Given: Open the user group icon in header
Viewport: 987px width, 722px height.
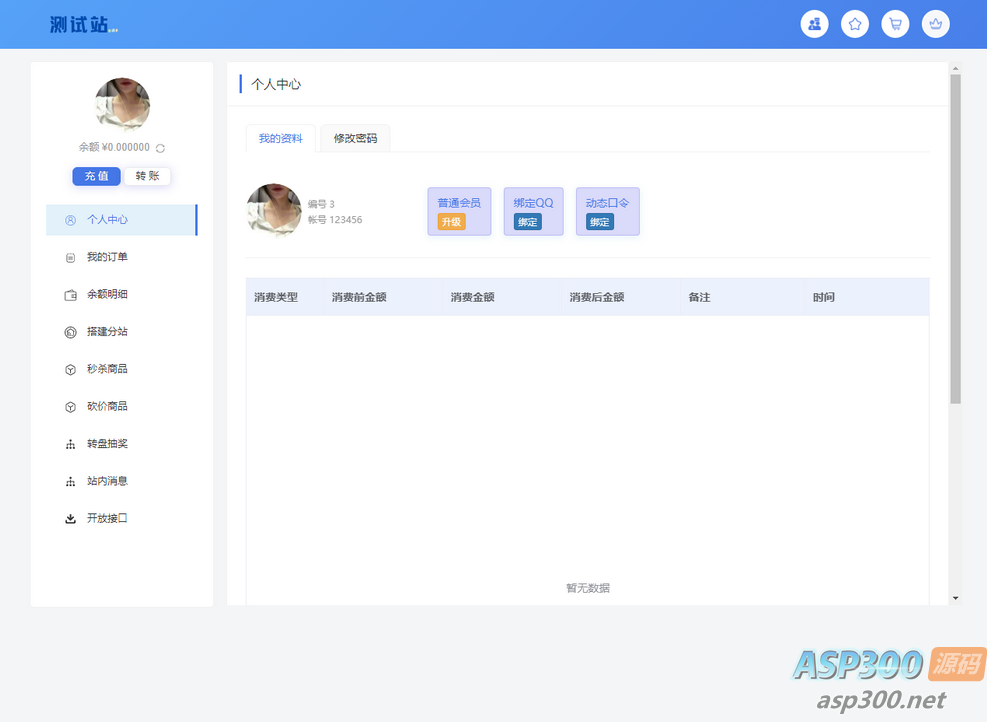Looking at the screenshot, I should coord(815,25).
